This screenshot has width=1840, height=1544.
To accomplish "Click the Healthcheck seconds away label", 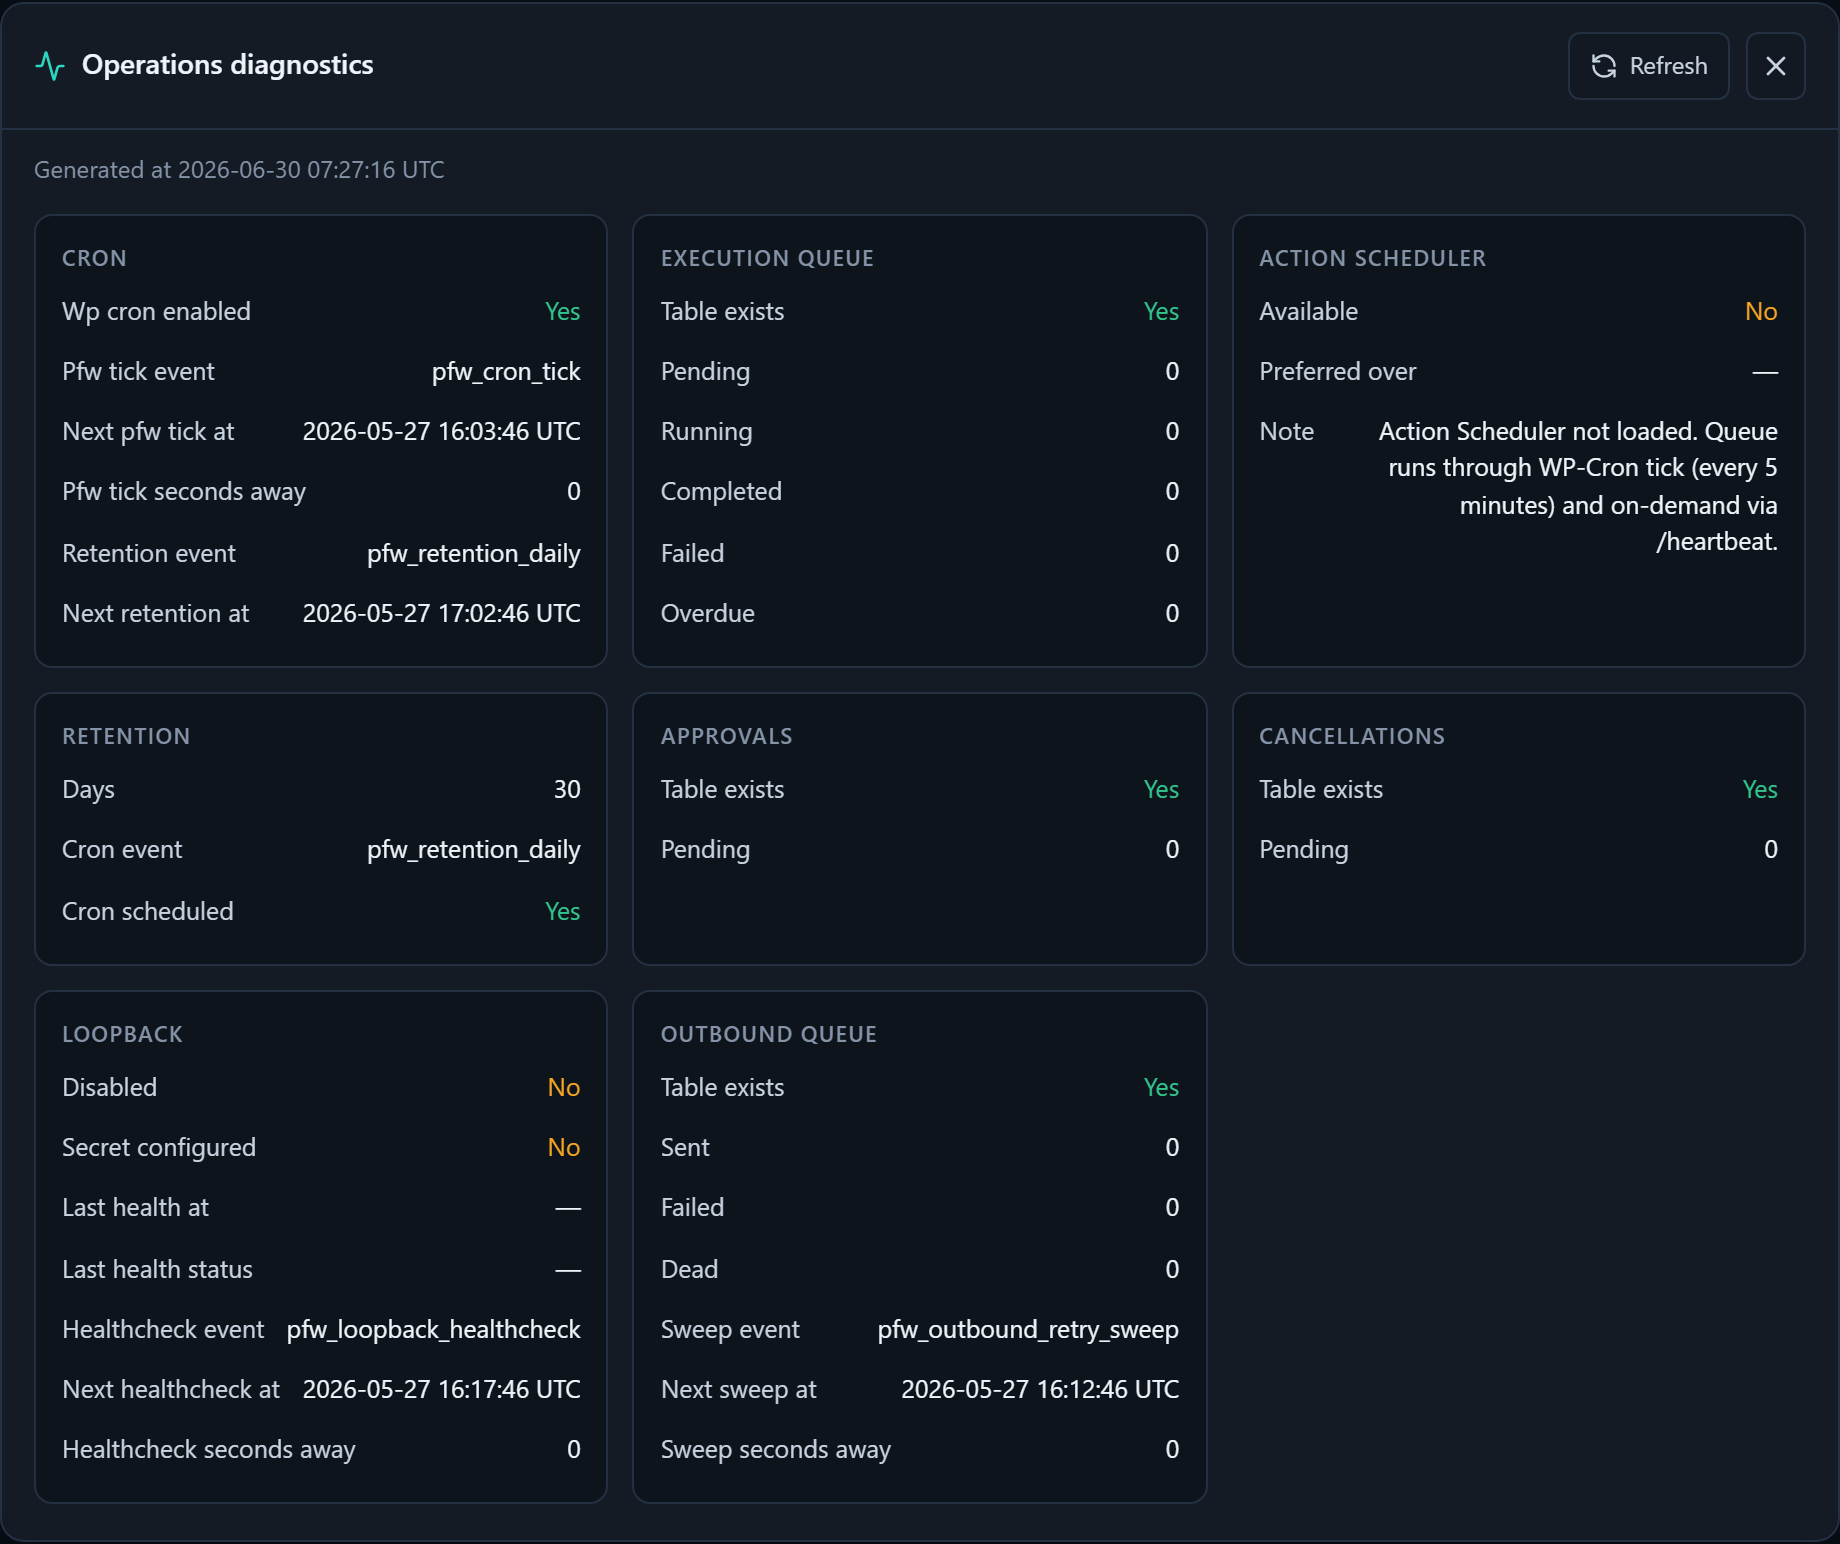I will (208, 1450).
